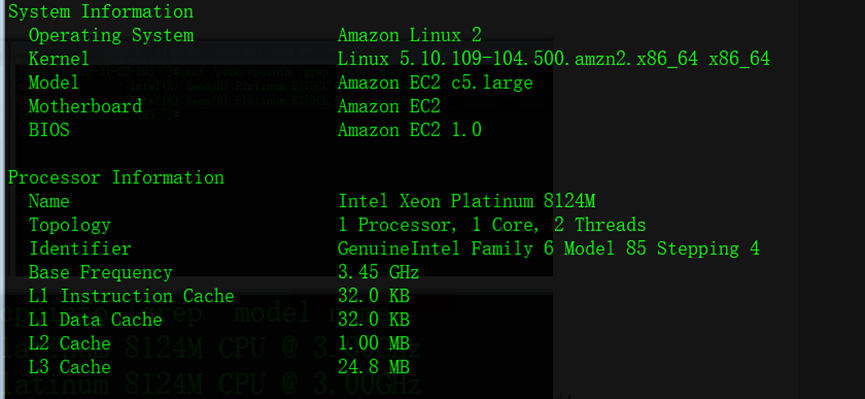The height and width of the screenshot is (399, 865).
Task: Click the 1 Processor, 1 Core, 2 Threads text
Action: click(x=492, y=225)
